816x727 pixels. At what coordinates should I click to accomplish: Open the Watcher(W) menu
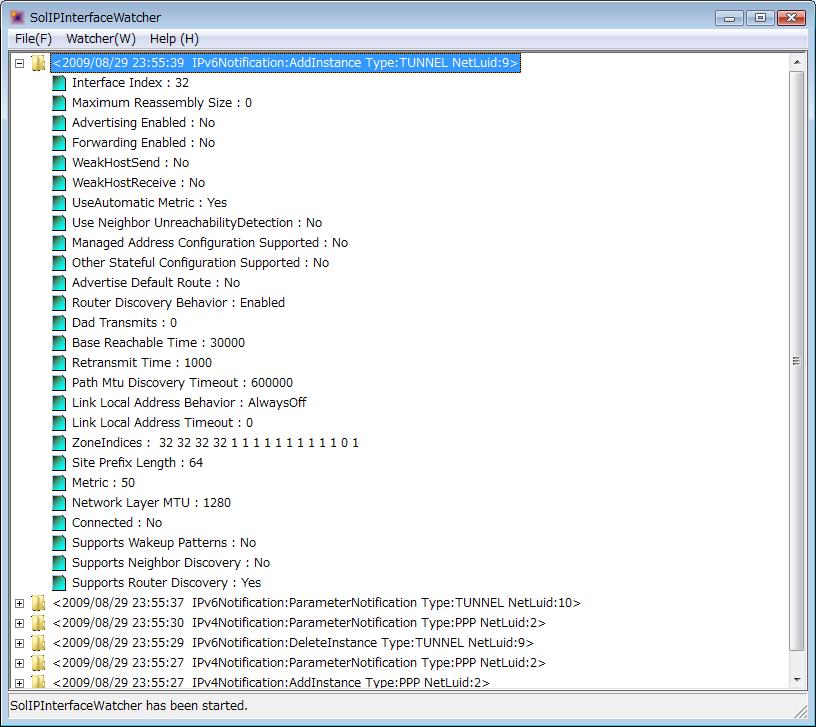[101, 39]
